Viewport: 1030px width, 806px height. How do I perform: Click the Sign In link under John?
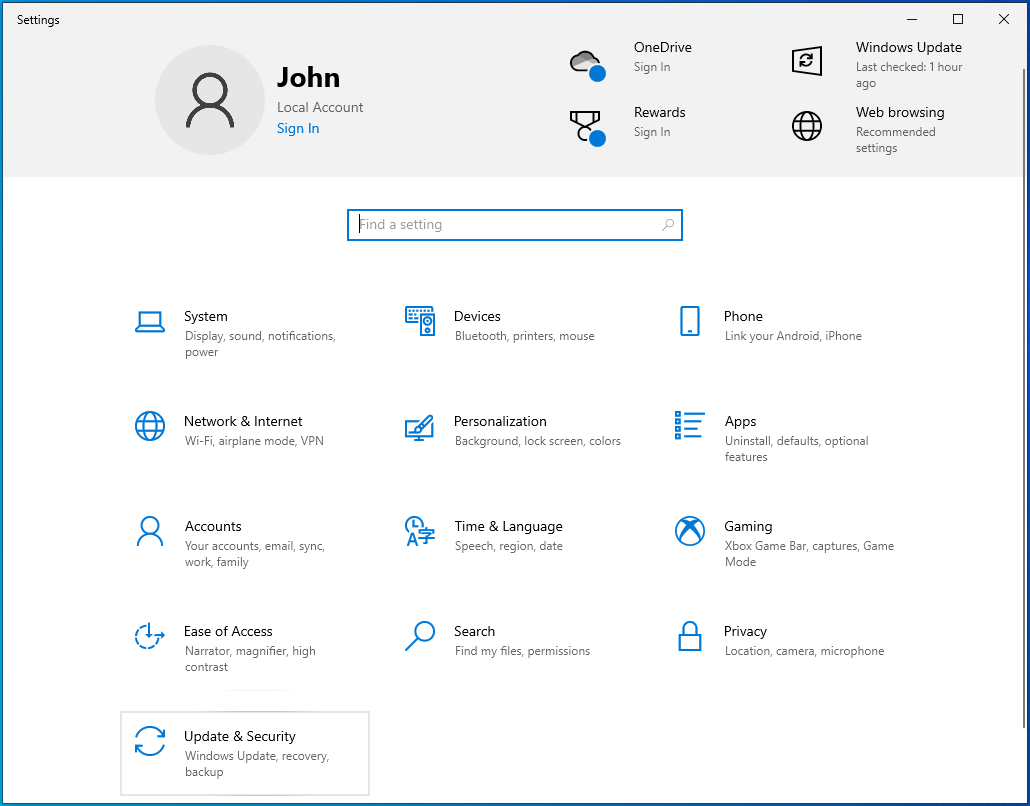[x=298, y=128]
